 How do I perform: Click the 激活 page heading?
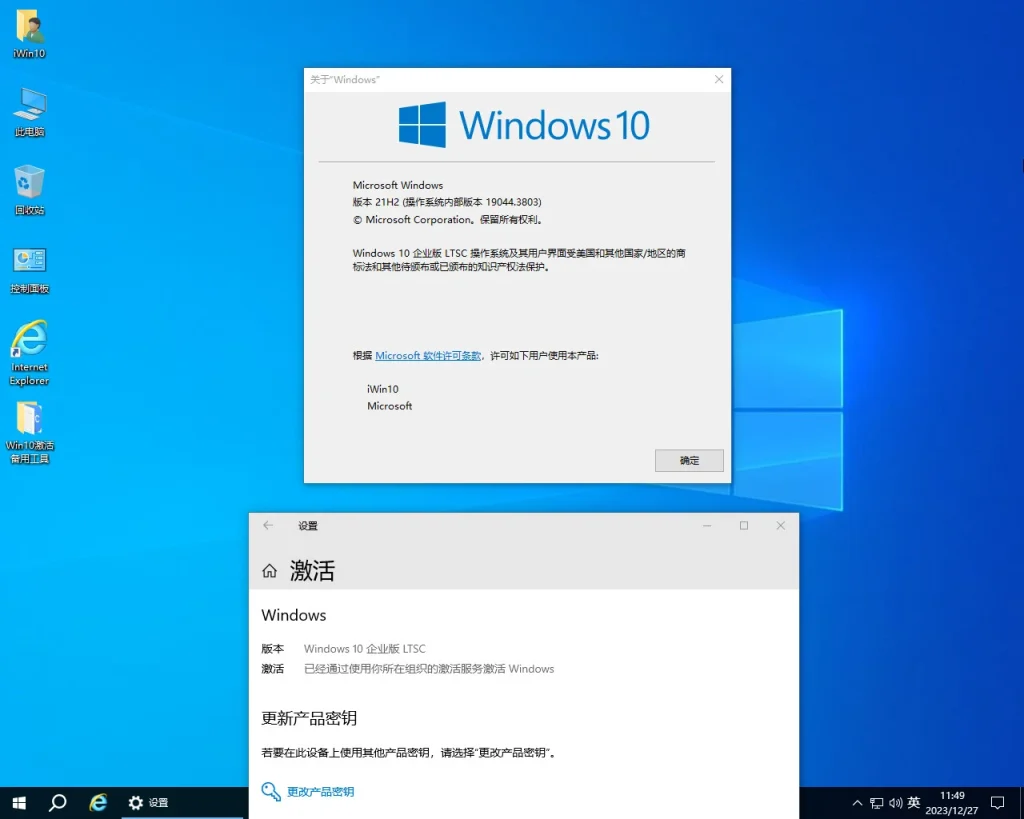click(312, 571)
